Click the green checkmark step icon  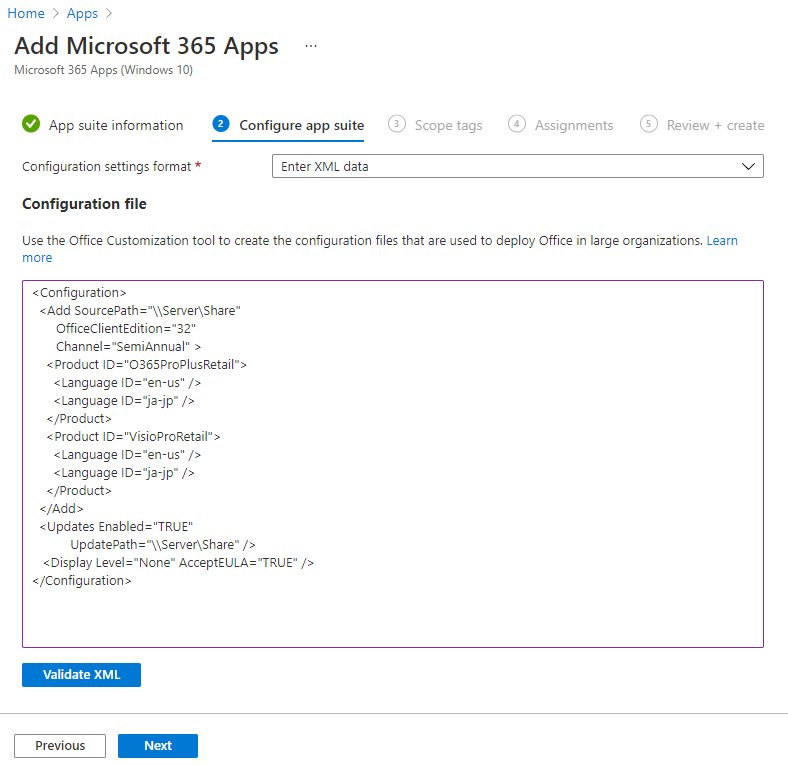31,124
